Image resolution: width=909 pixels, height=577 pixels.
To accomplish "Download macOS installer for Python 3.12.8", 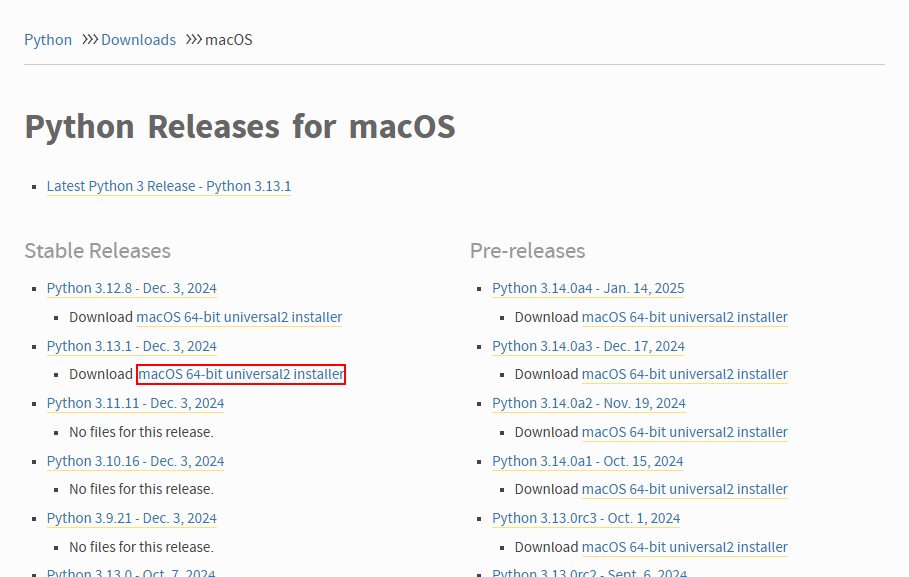I will (239, 317).
